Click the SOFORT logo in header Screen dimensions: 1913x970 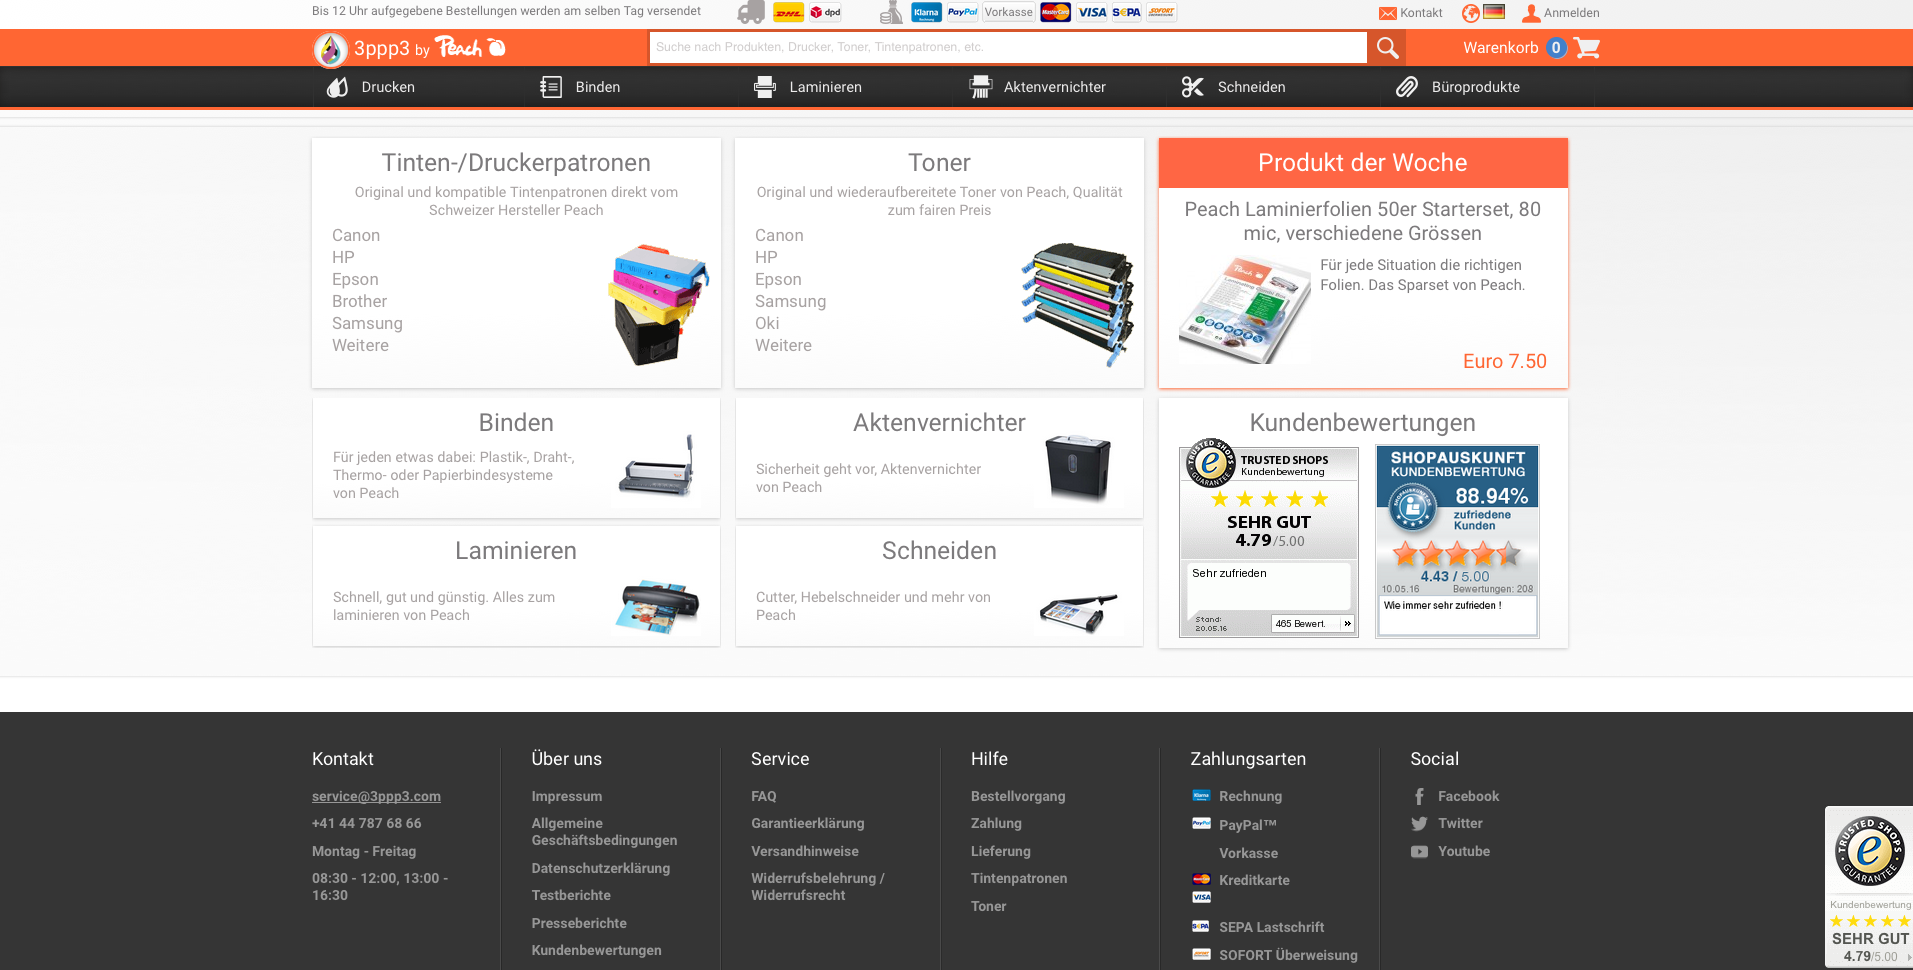[x=1161, y=12]
